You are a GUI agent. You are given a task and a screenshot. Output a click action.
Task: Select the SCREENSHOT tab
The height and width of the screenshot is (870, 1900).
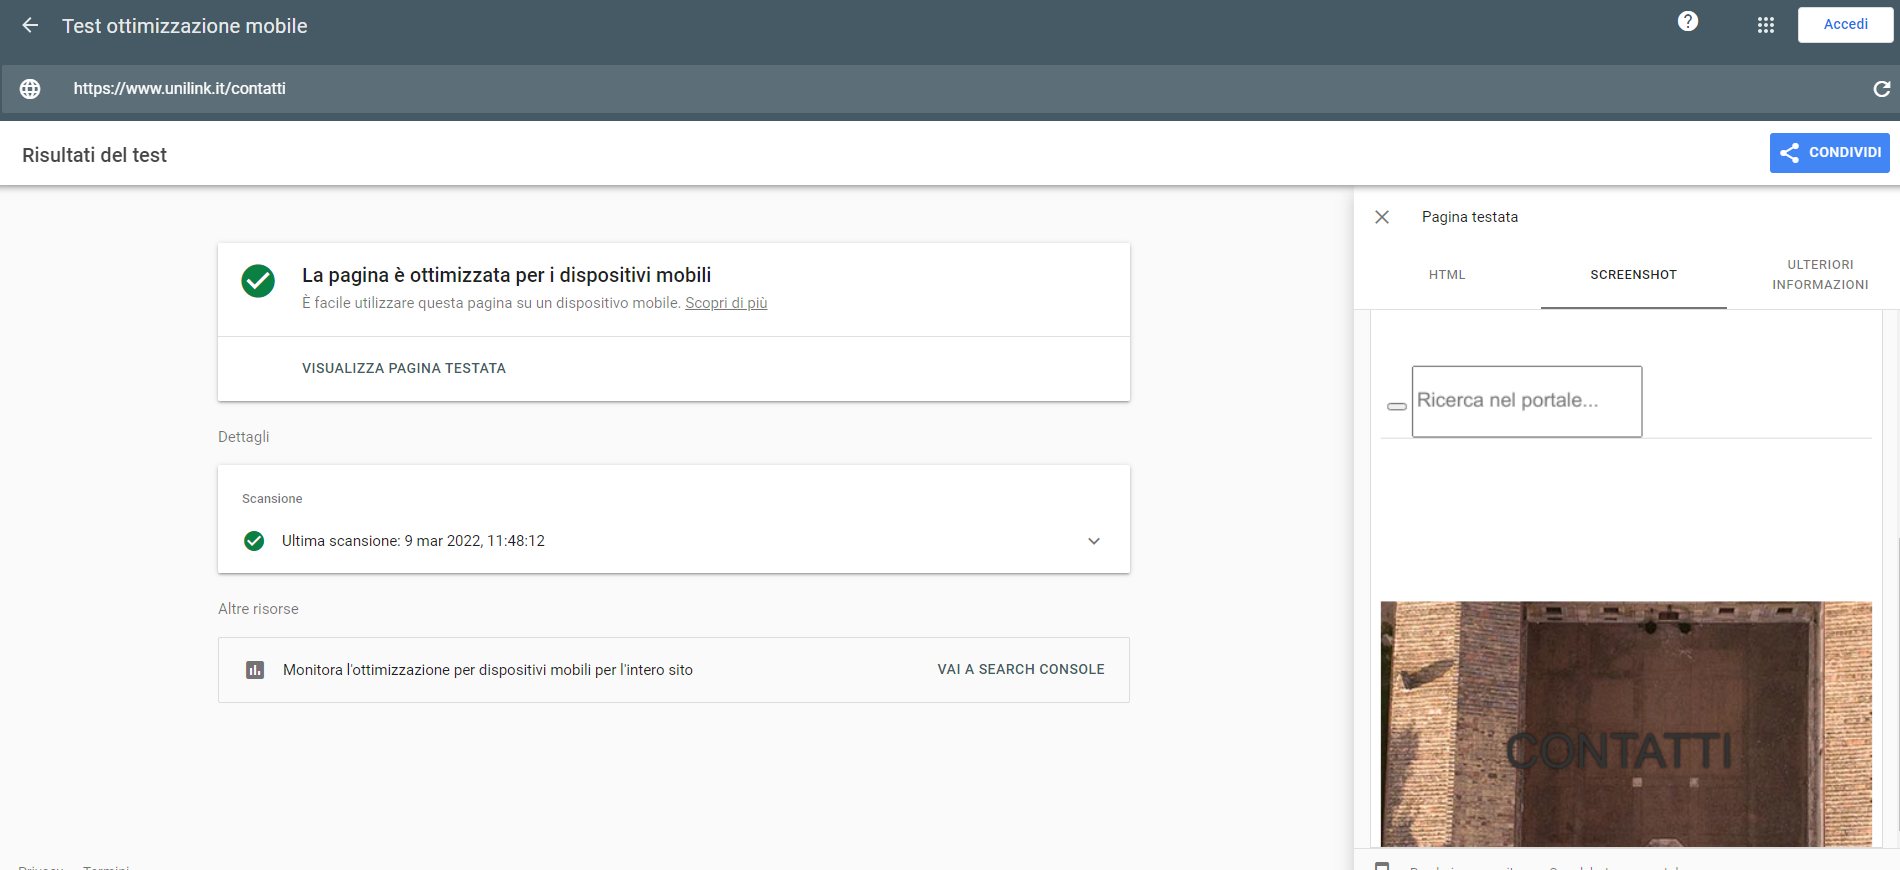(1633, 275)
